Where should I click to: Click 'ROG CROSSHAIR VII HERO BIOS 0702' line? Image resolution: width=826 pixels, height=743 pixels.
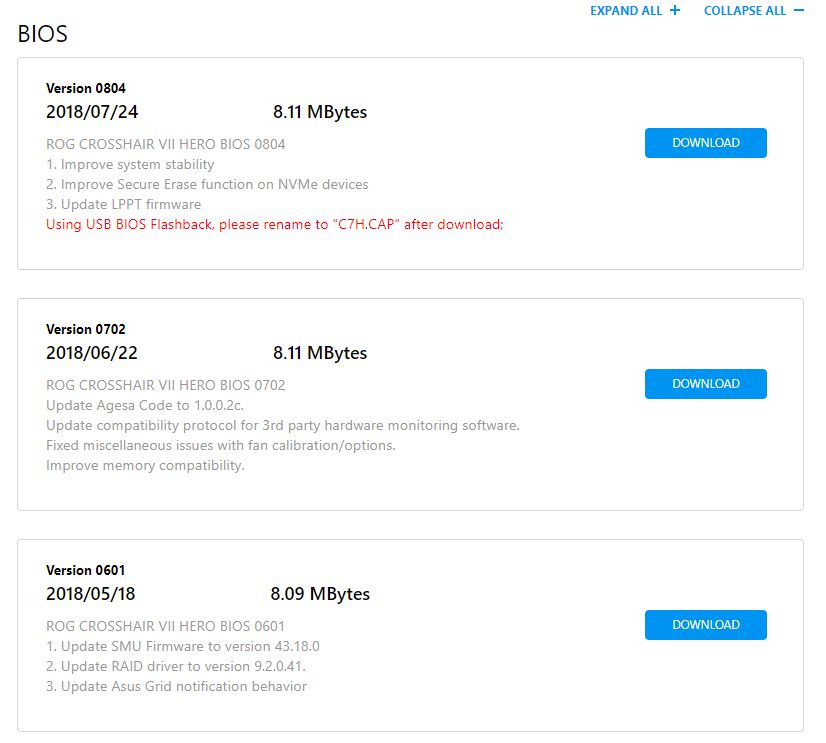165,385
